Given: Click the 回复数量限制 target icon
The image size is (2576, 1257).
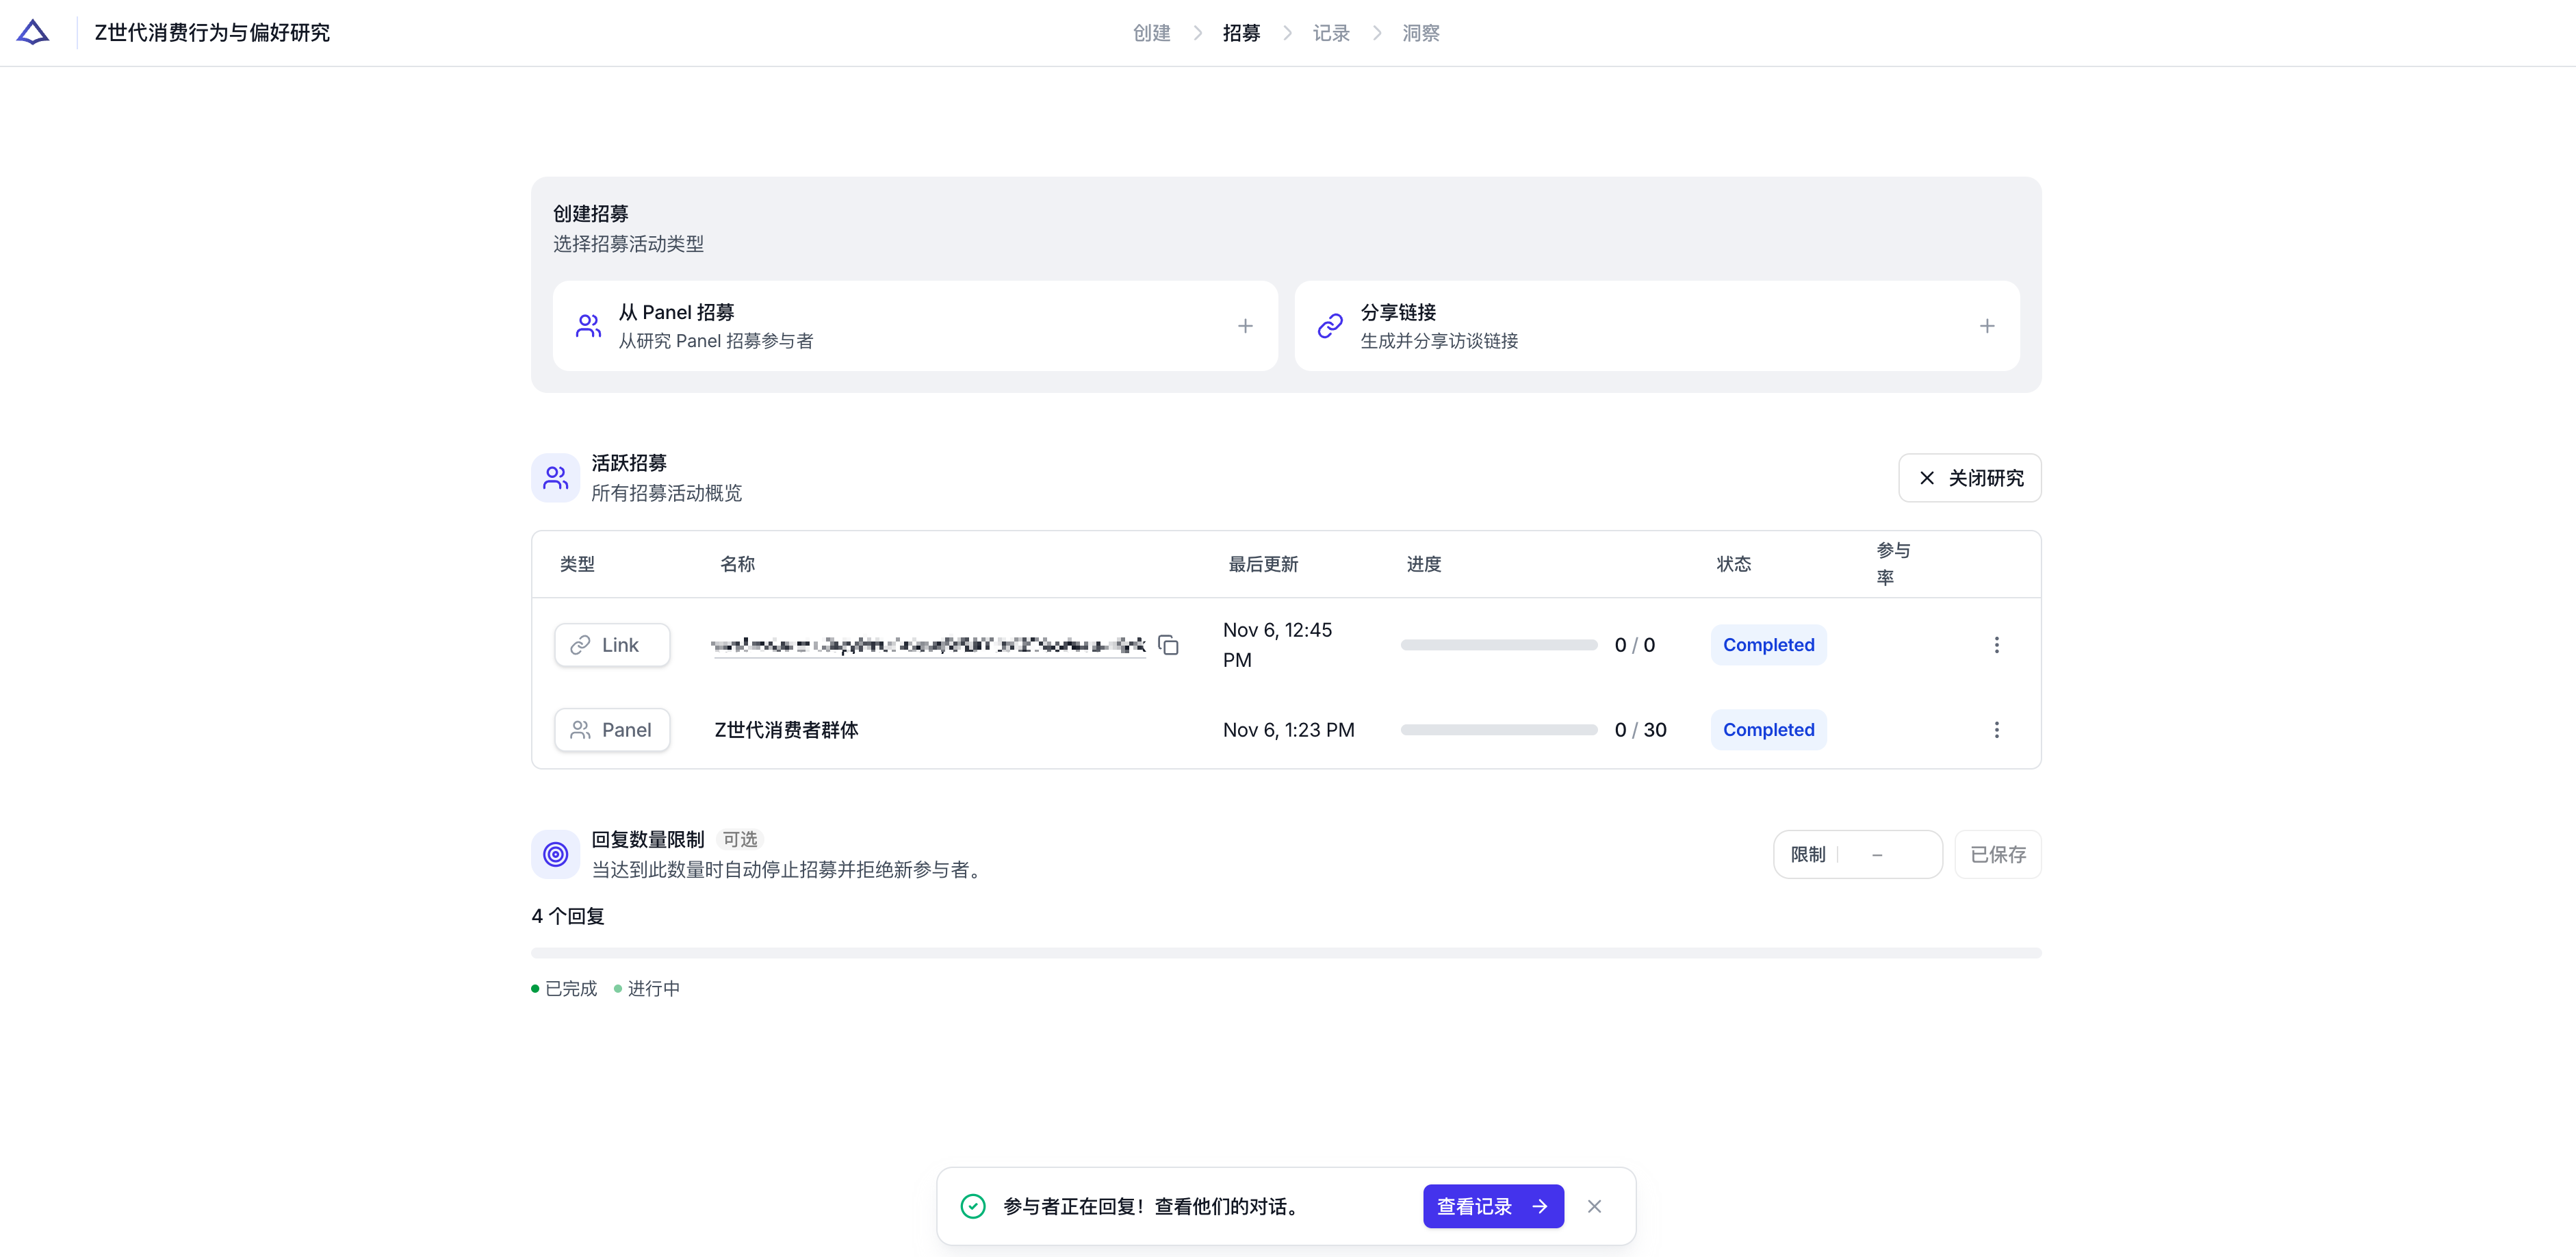Looking at the screenshot, I should pos(555,854).
